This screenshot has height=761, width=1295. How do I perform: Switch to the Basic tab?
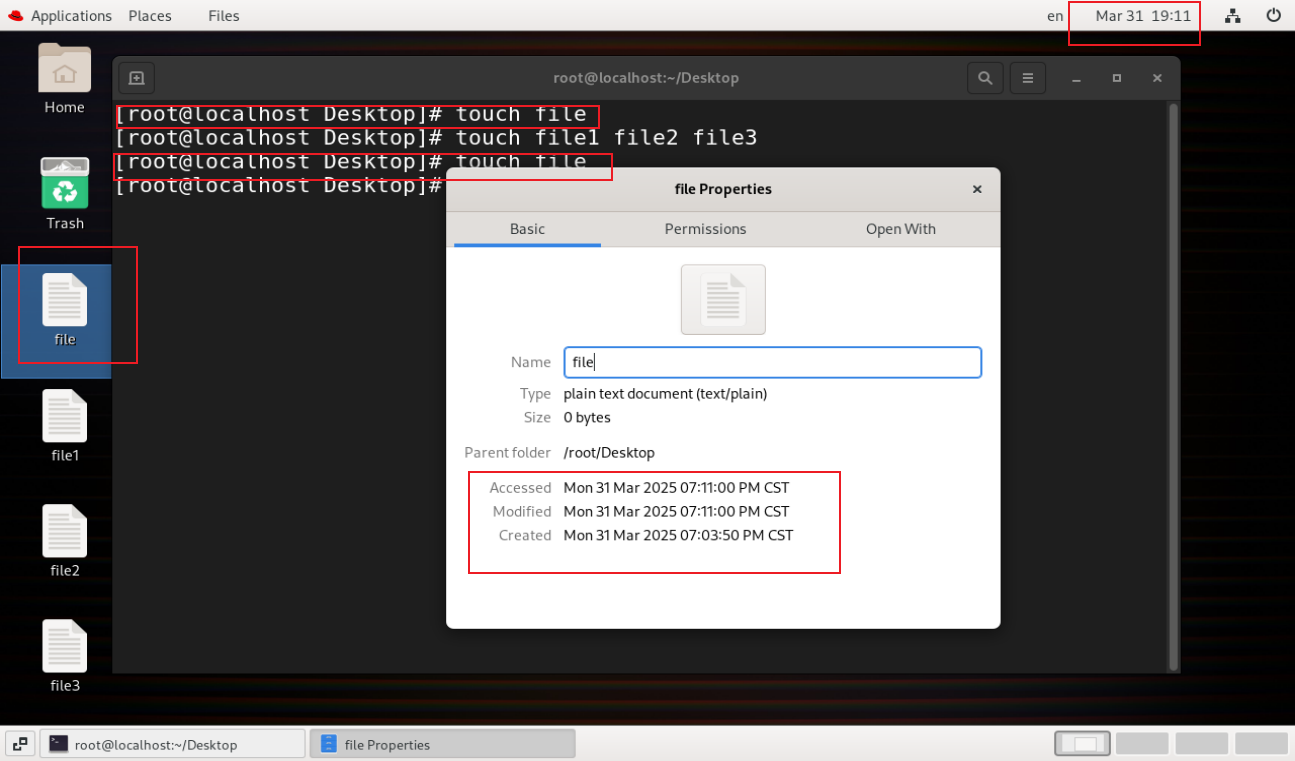click(527, 229)
